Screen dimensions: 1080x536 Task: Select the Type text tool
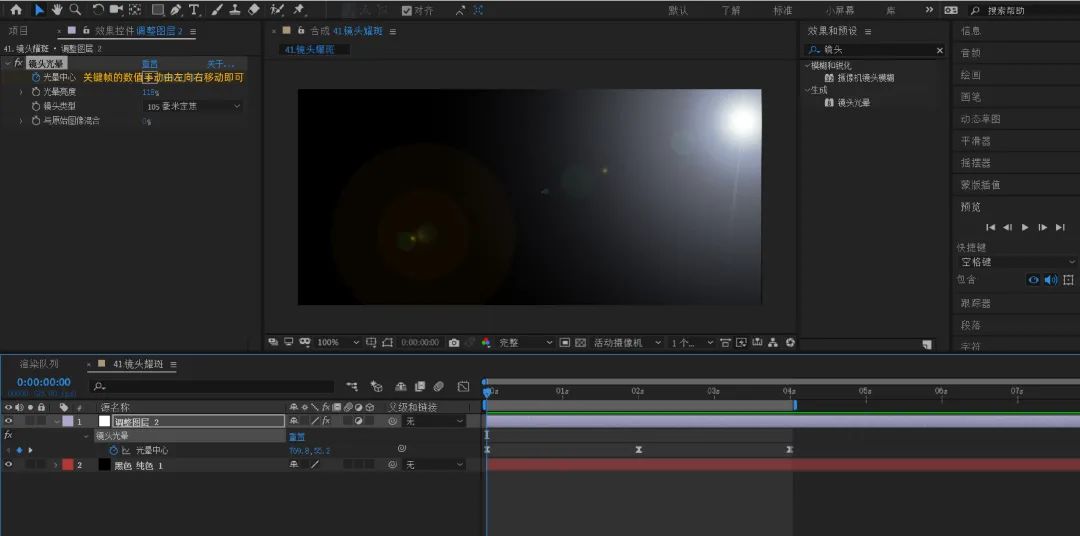[194, 10]
